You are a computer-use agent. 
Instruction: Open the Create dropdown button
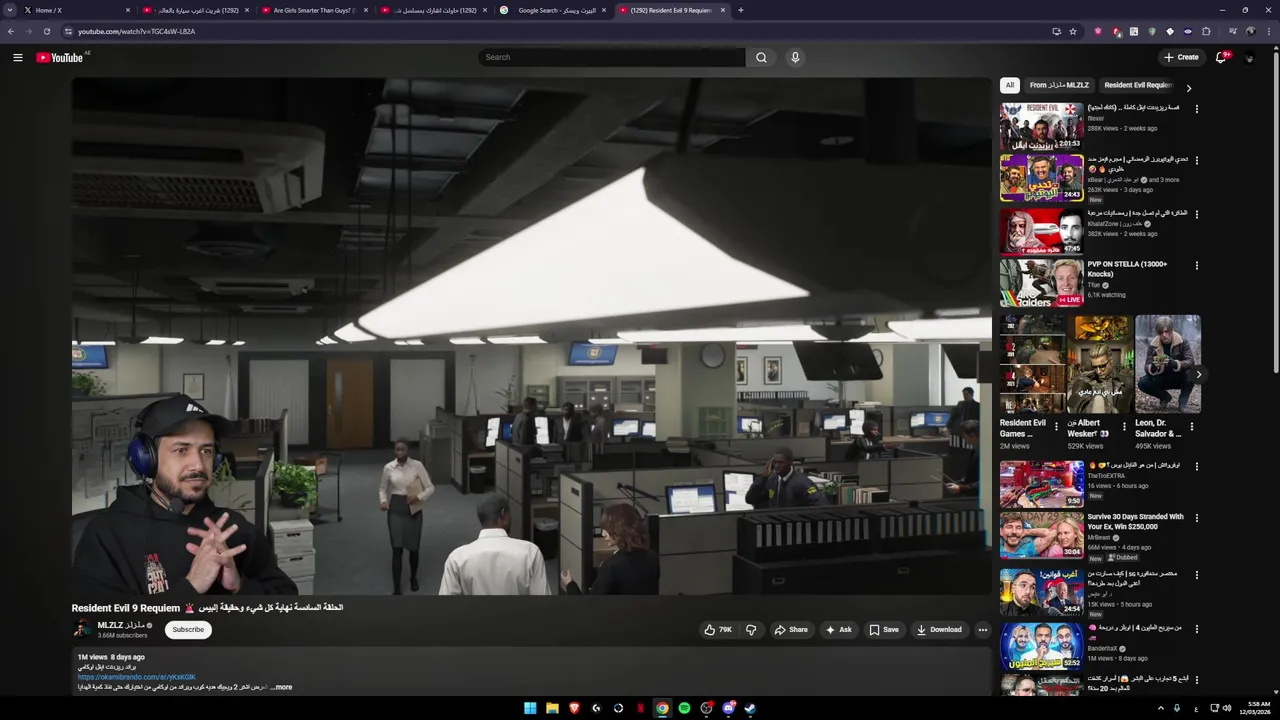[1181, 57]
